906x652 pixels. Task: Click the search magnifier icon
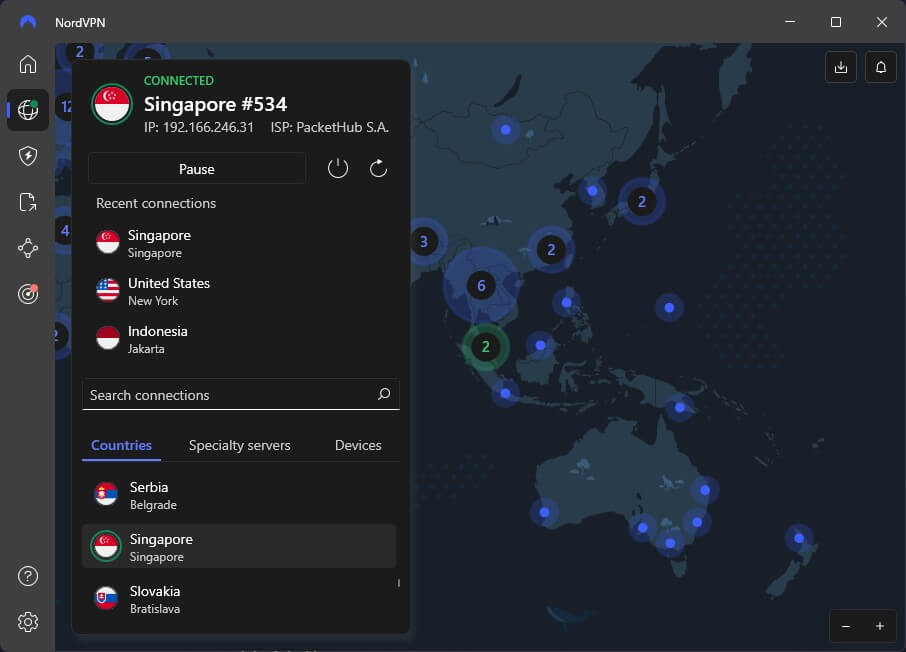pos(384,394)
